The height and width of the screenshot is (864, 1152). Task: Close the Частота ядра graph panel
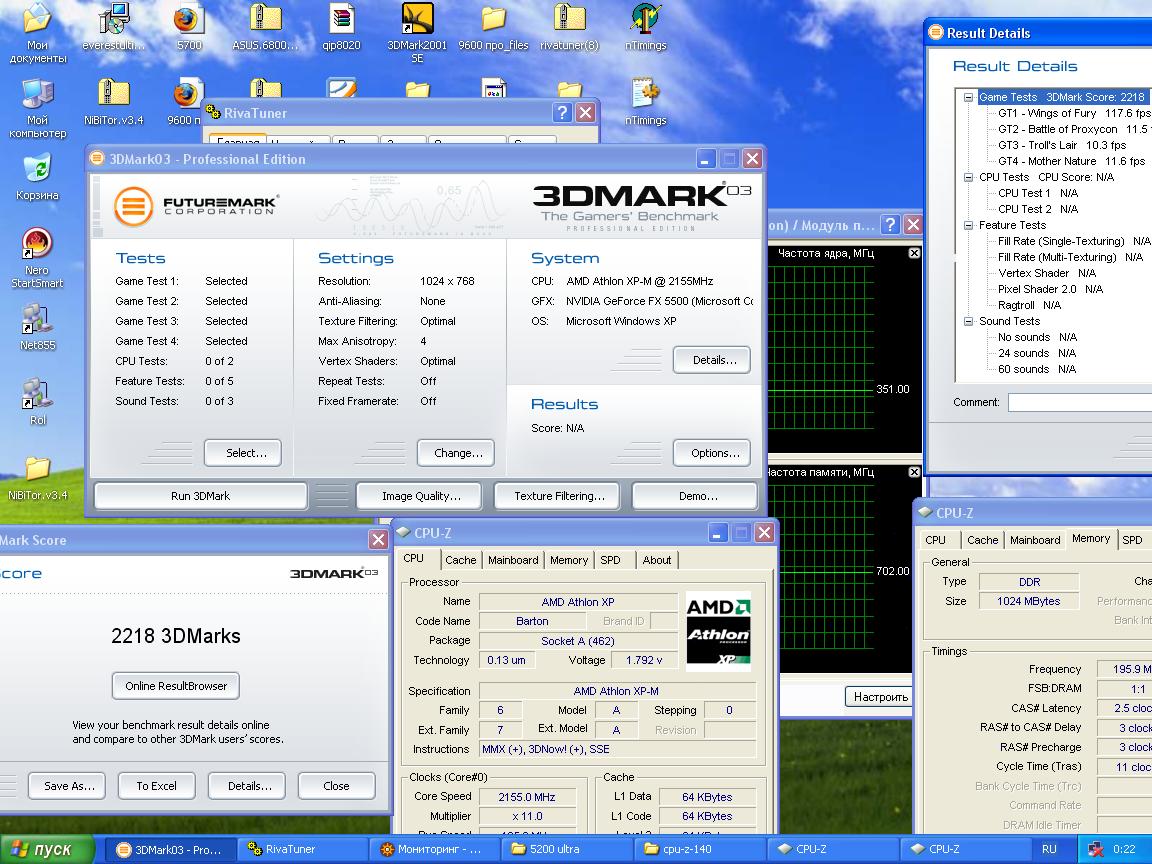(x=914, y=253)
